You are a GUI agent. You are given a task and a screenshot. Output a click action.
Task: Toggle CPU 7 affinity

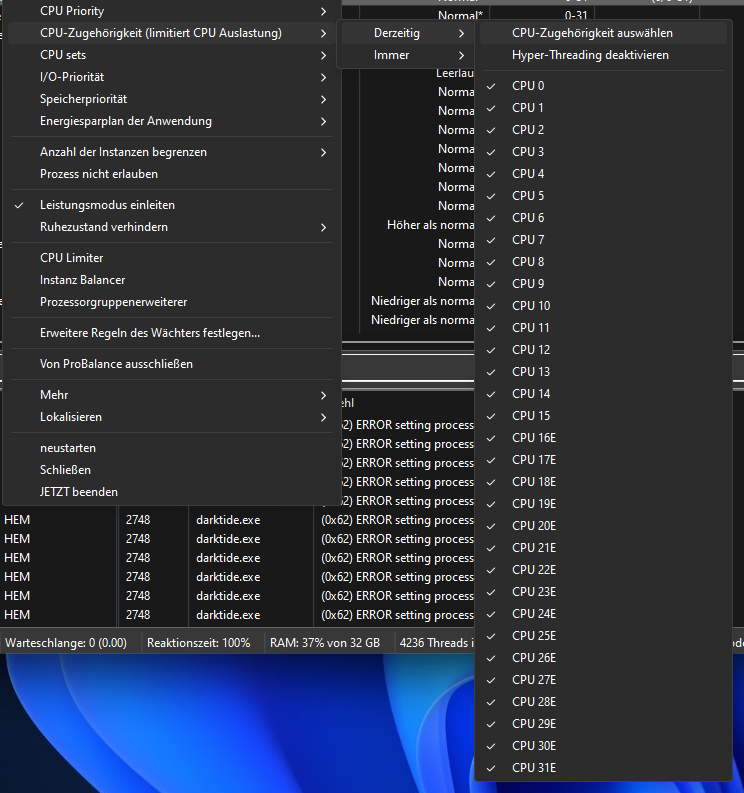603,240
